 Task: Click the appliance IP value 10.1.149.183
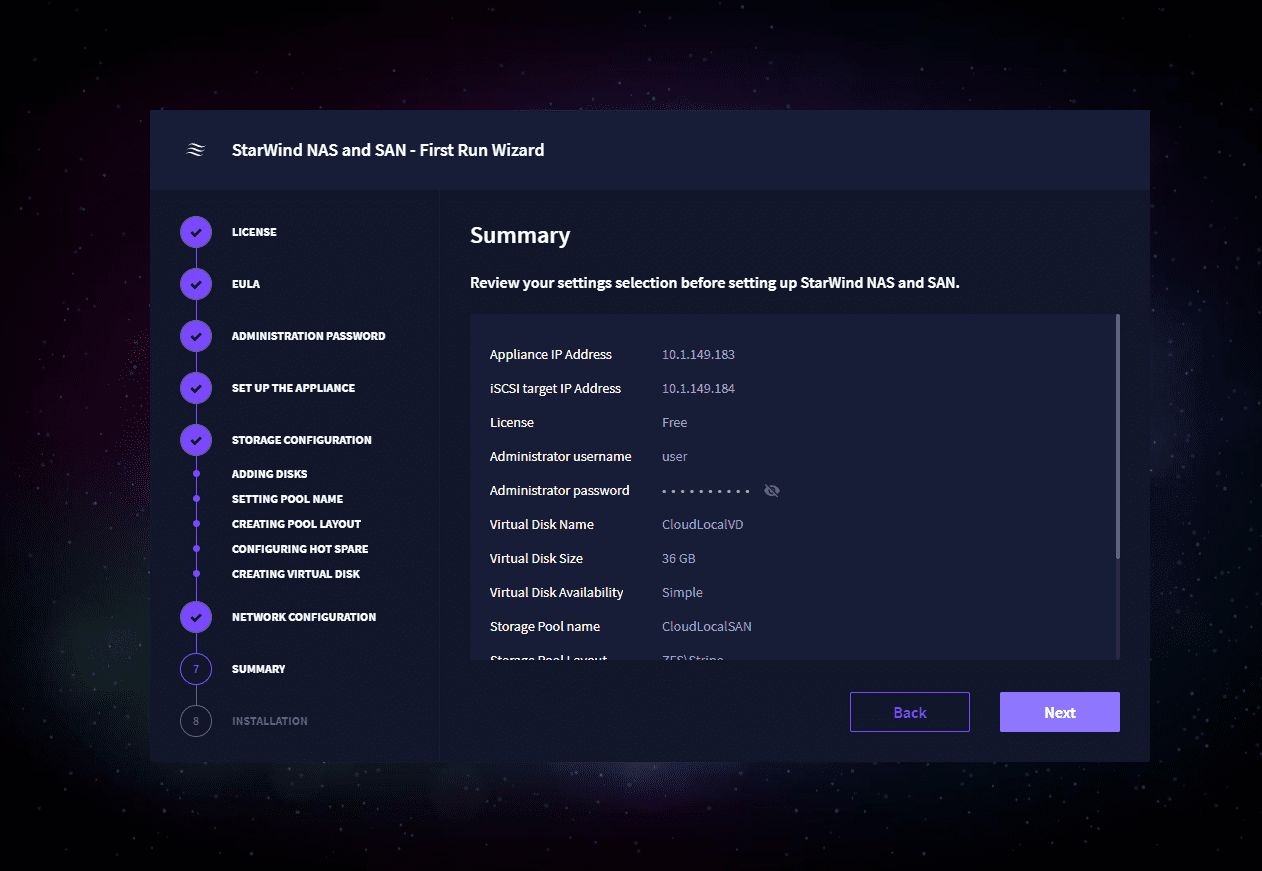click(x=698, y=355)
